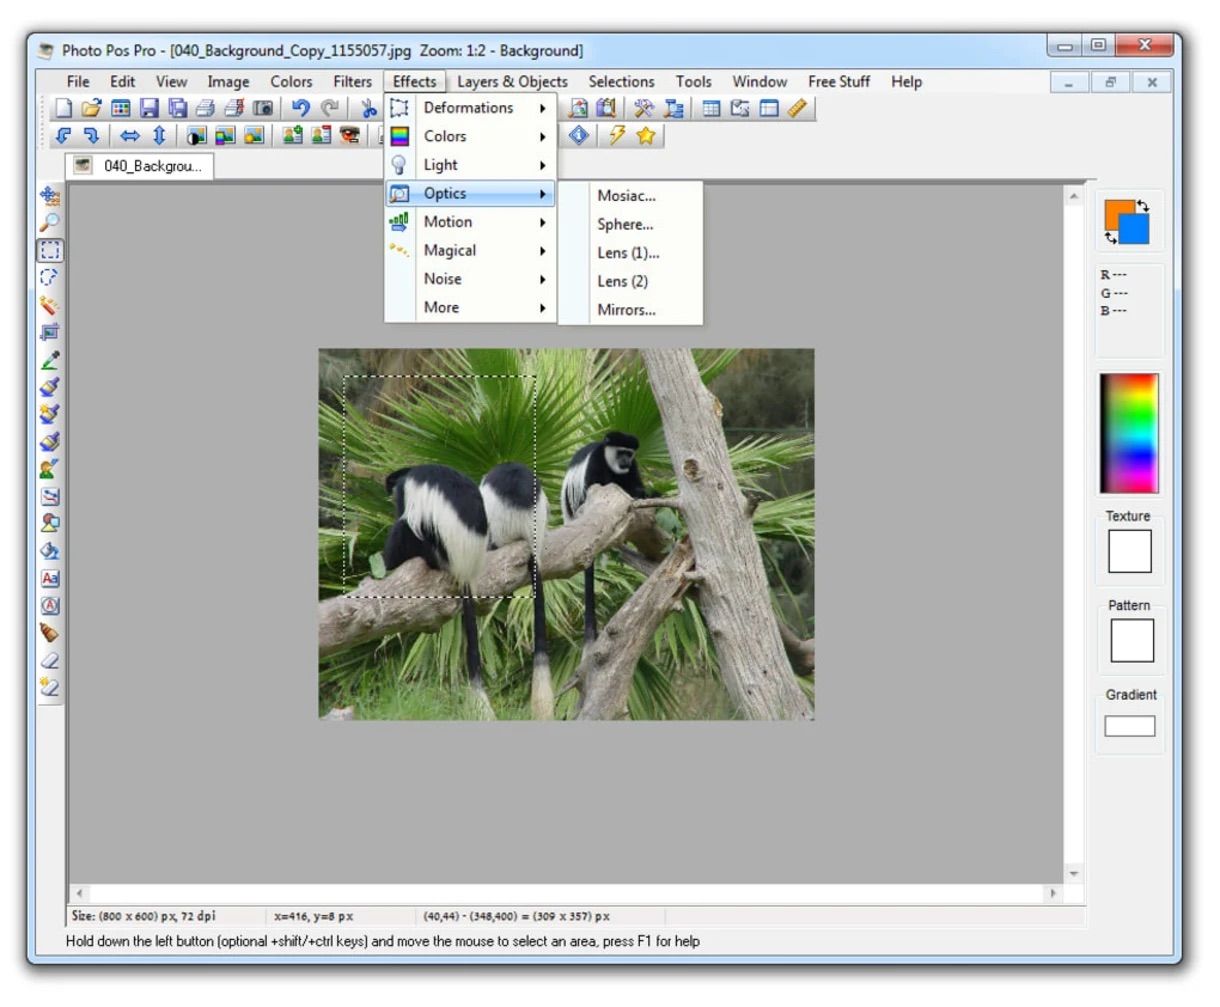Save the current image

(148, 108)
